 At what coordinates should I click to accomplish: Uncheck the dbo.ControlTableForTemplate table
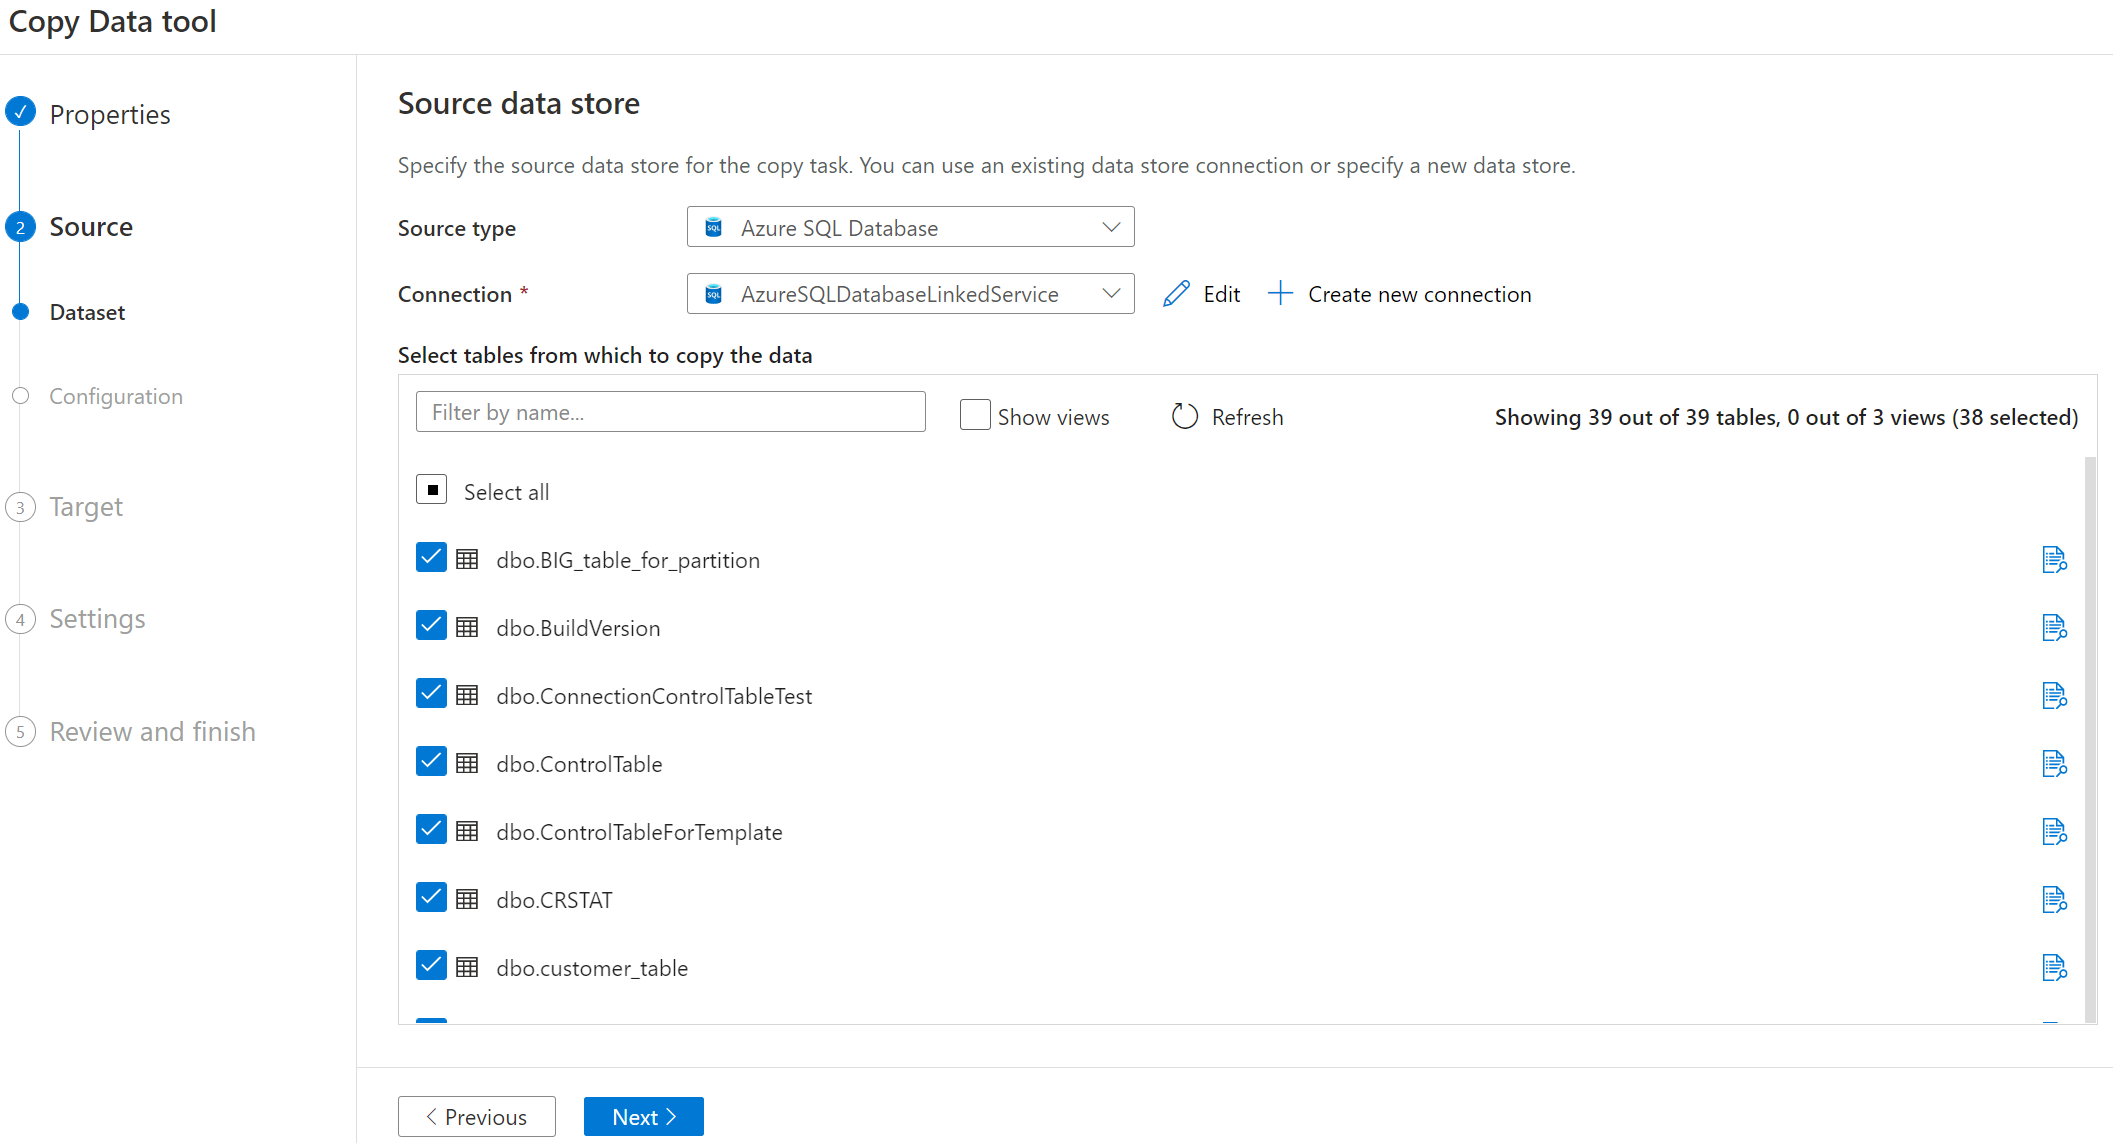pos(430,832)
